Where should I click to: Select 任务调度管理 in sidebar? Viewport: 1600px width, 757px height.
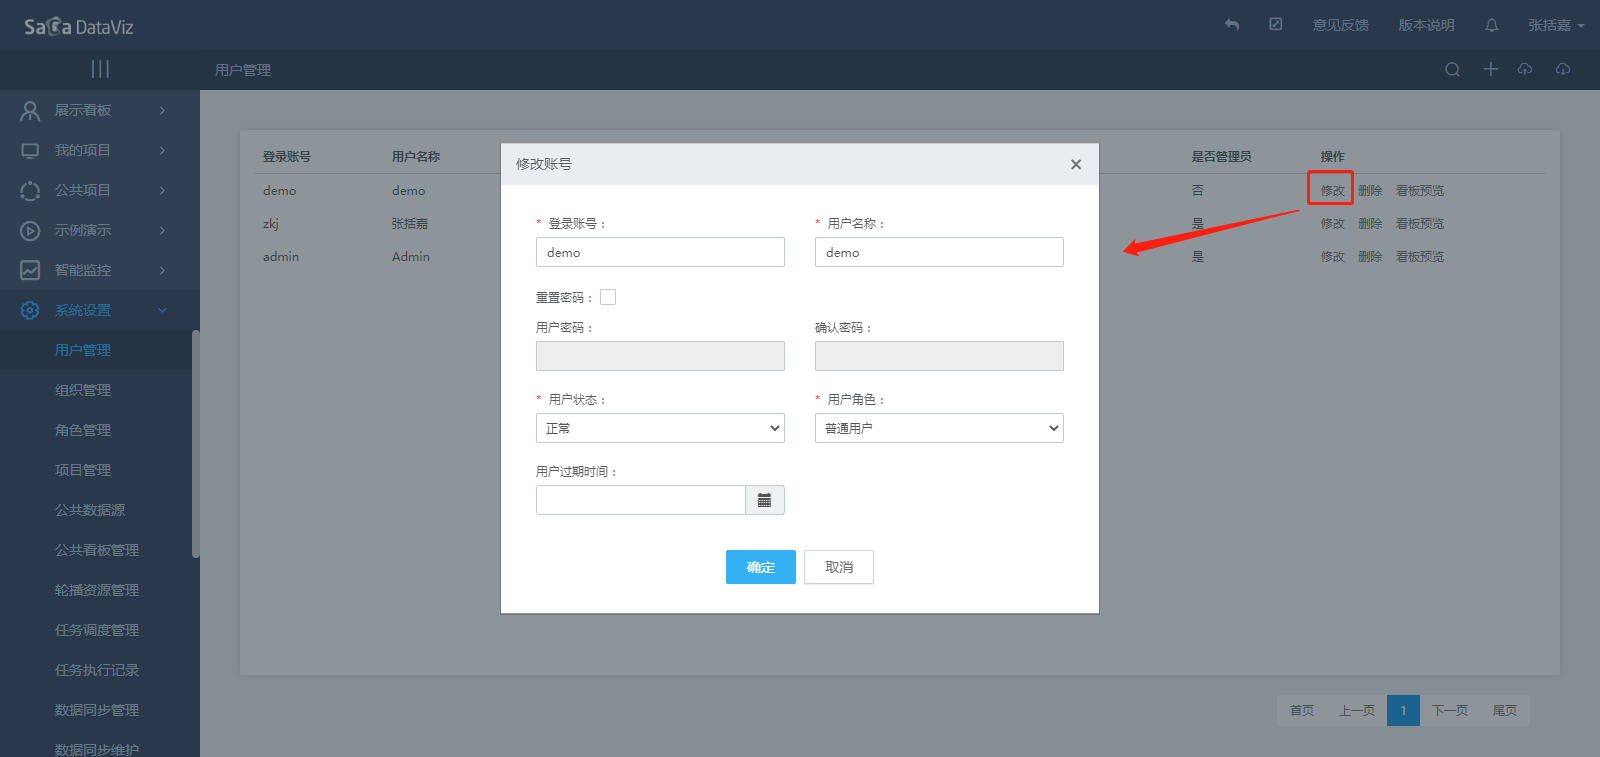pyautogui.click(x=97, y=630)
